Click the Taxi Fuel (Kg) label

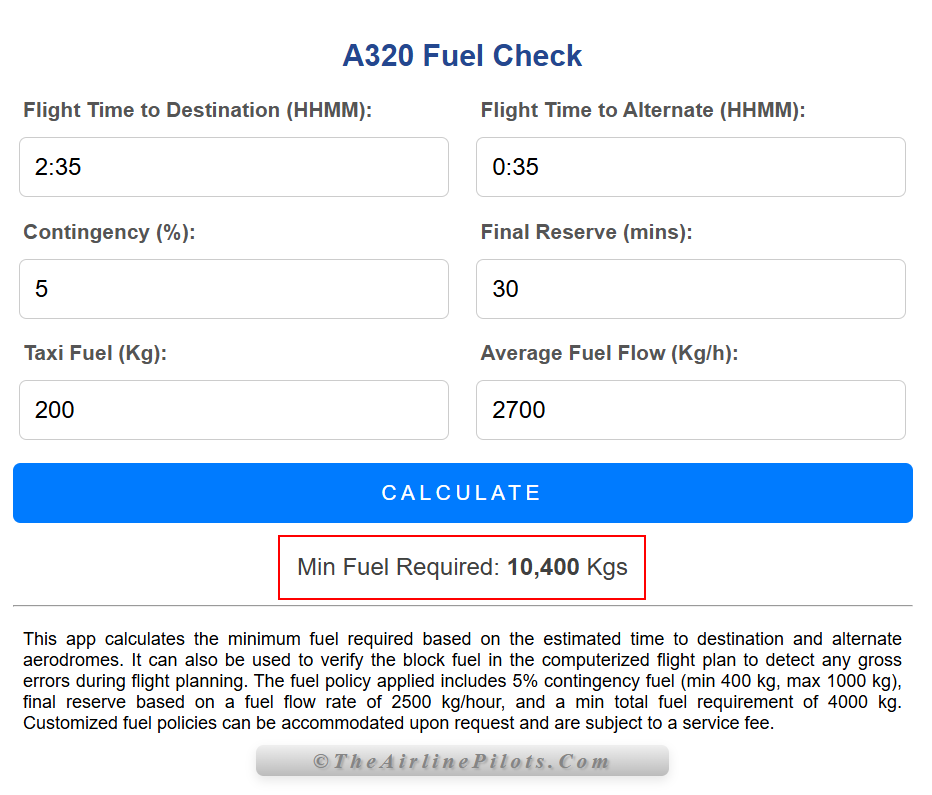click(x=95, y=353)
